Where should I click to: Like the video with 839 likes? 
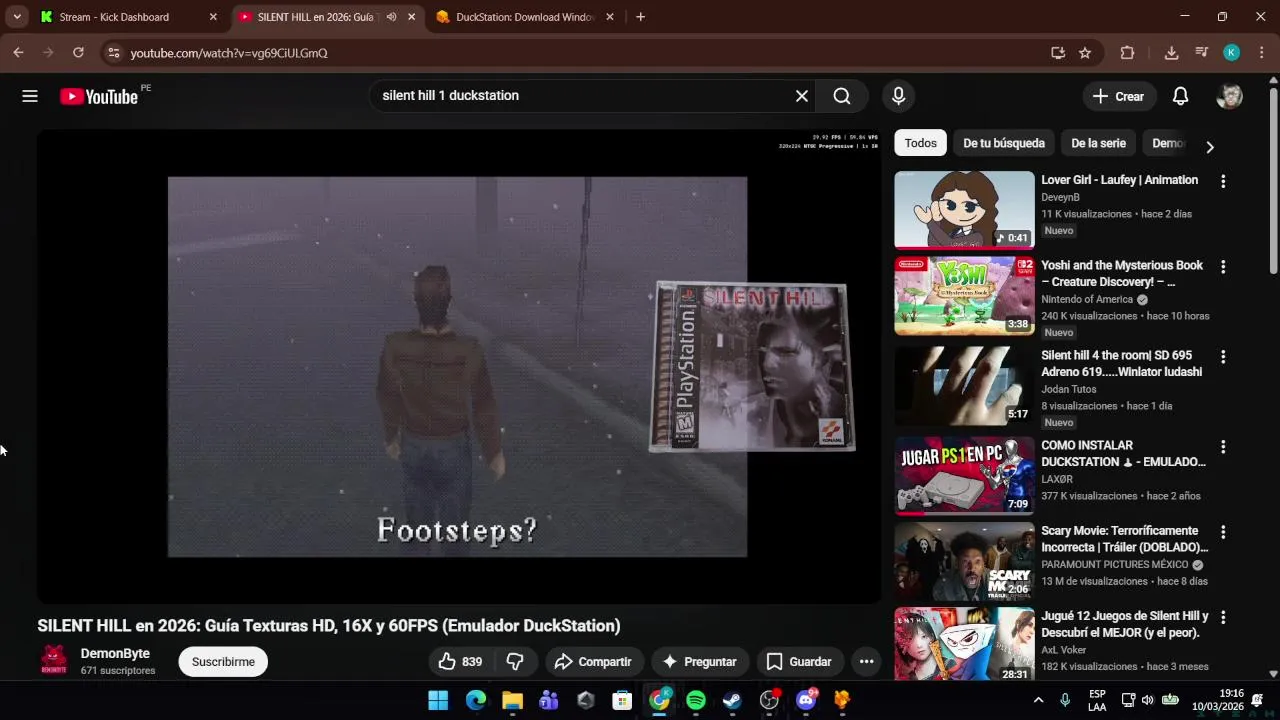[x=460, y=661]
